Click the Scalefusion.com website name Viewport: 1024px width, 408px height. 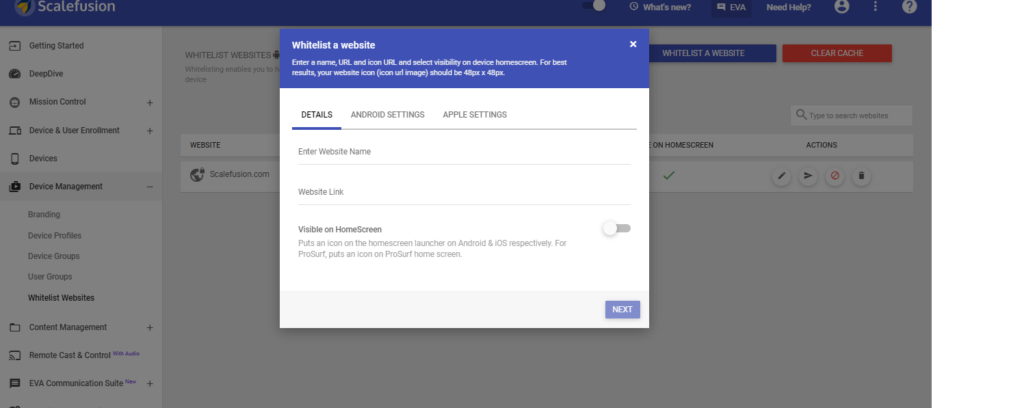[x=239, y=174]
